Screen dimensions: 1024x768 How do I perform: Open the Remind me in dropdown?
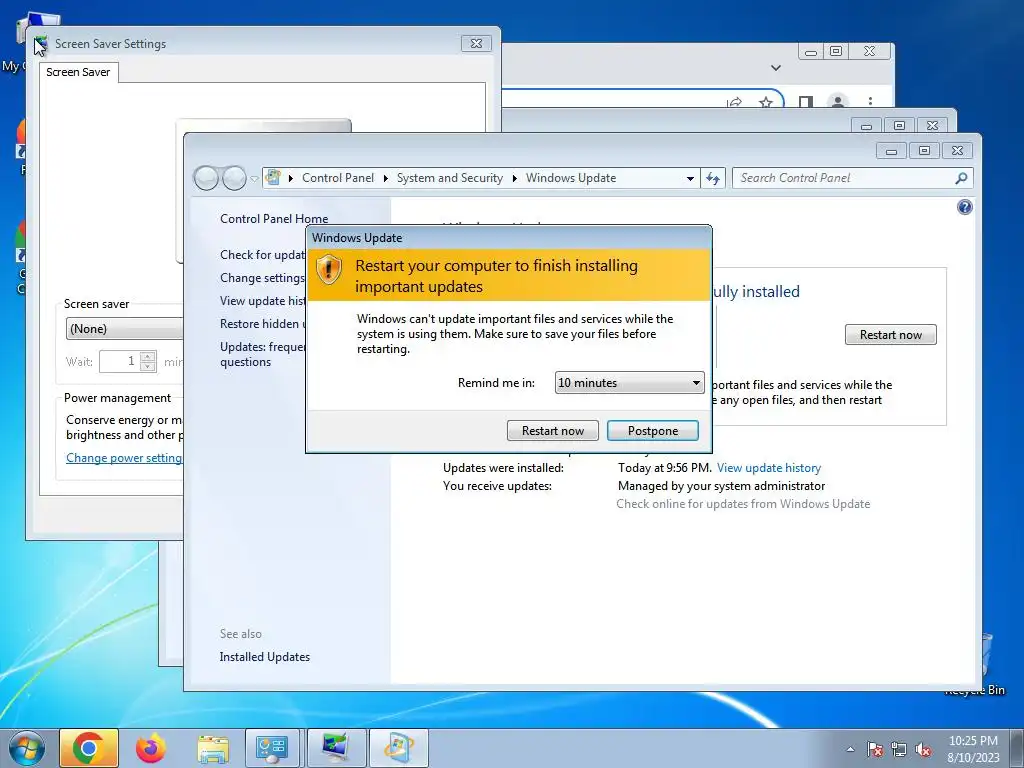pyautogui.click(x=629, y=383)
